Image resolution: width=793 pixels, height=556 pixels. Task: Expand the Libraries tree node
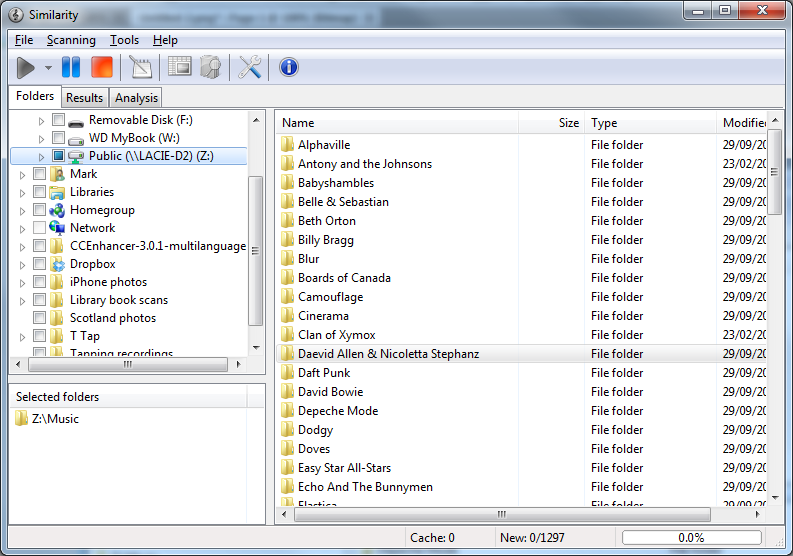[x=22, y=193]
